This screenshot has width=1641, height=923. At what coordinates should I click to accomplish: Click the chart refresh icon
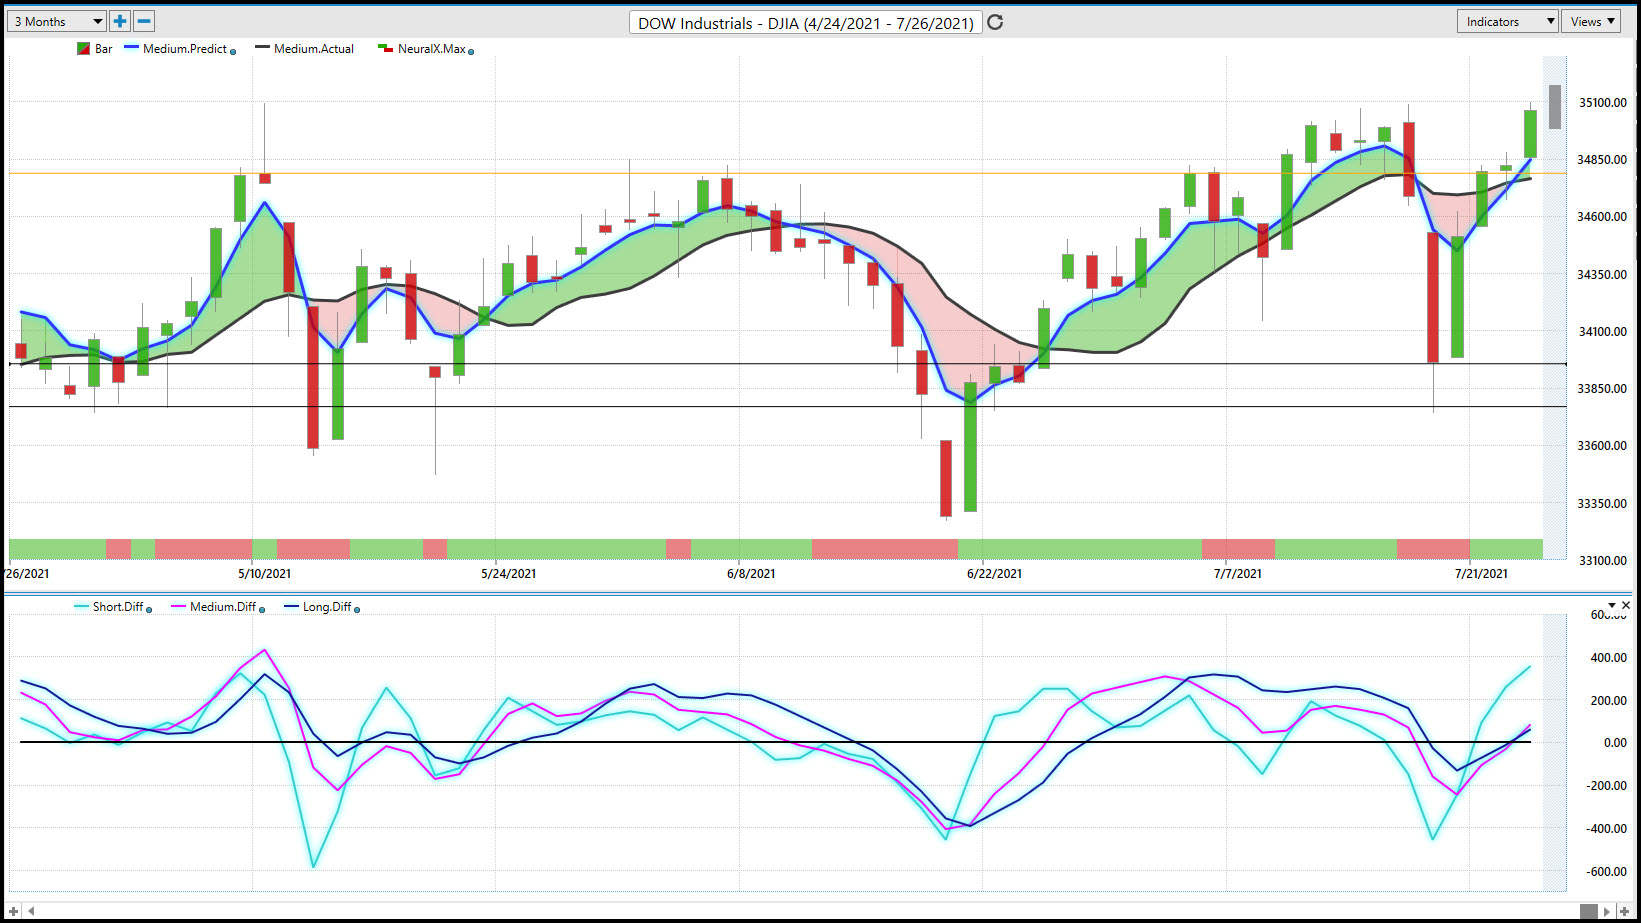995,22
